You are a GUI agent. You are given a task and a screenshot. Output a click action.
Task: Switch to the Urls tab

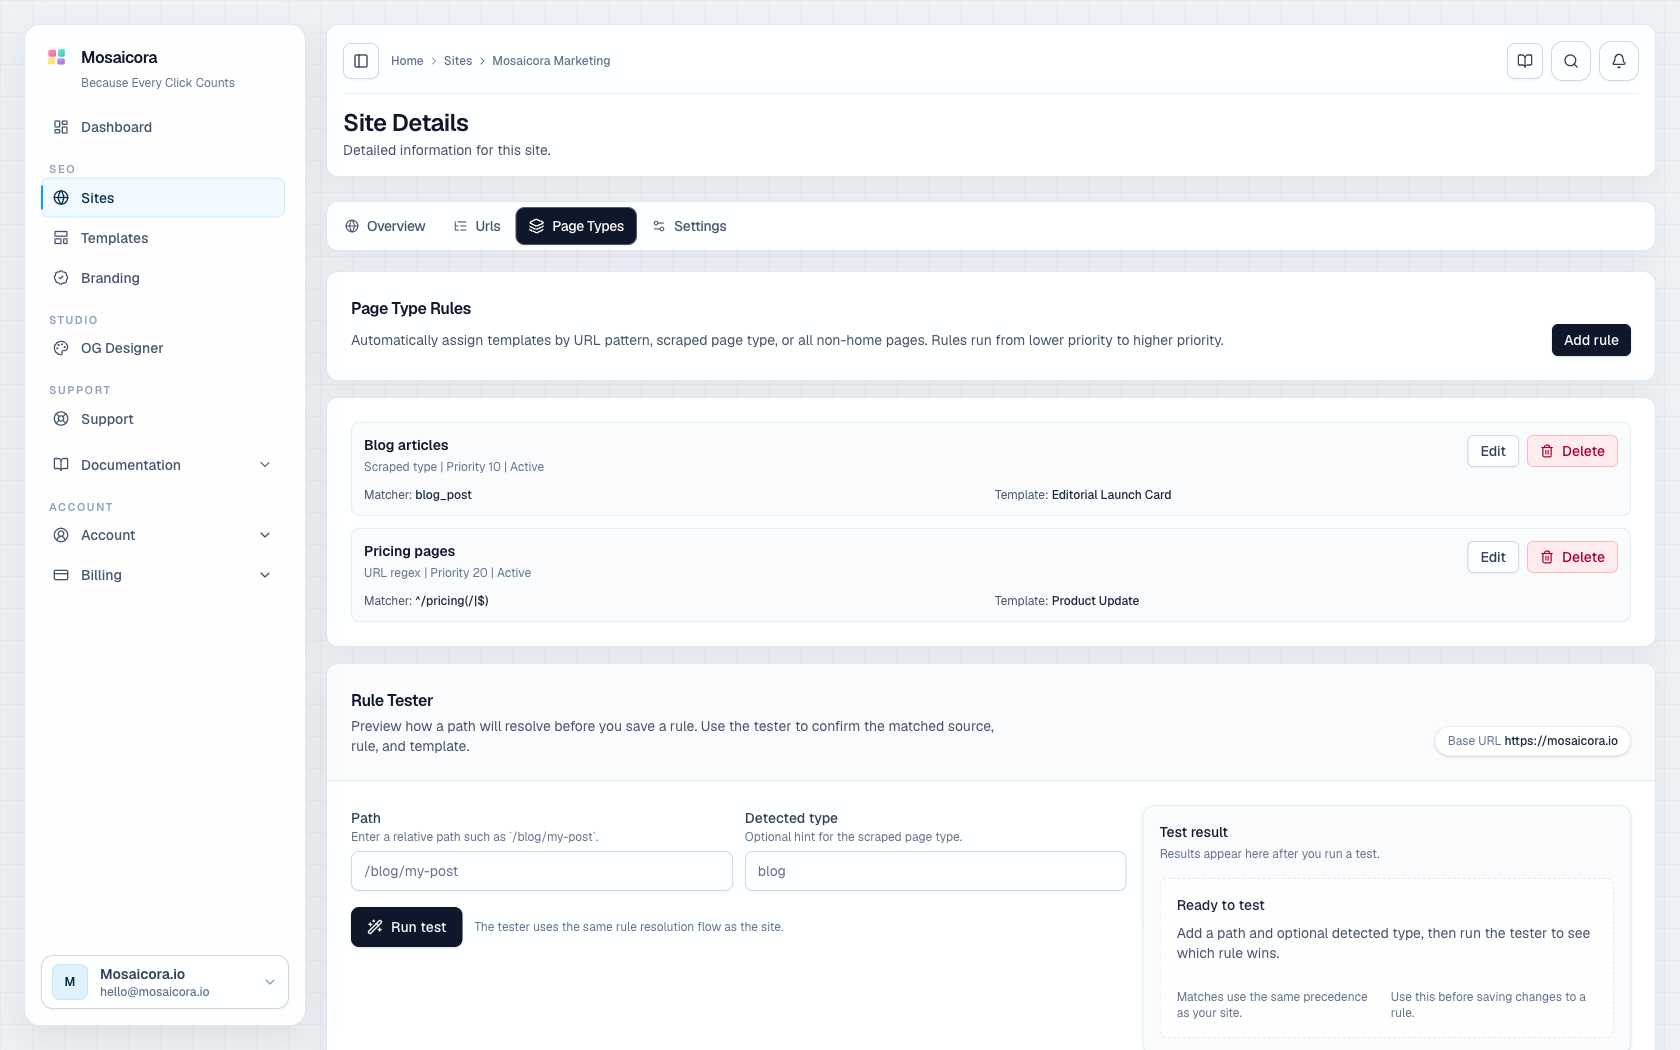(477, 226)
